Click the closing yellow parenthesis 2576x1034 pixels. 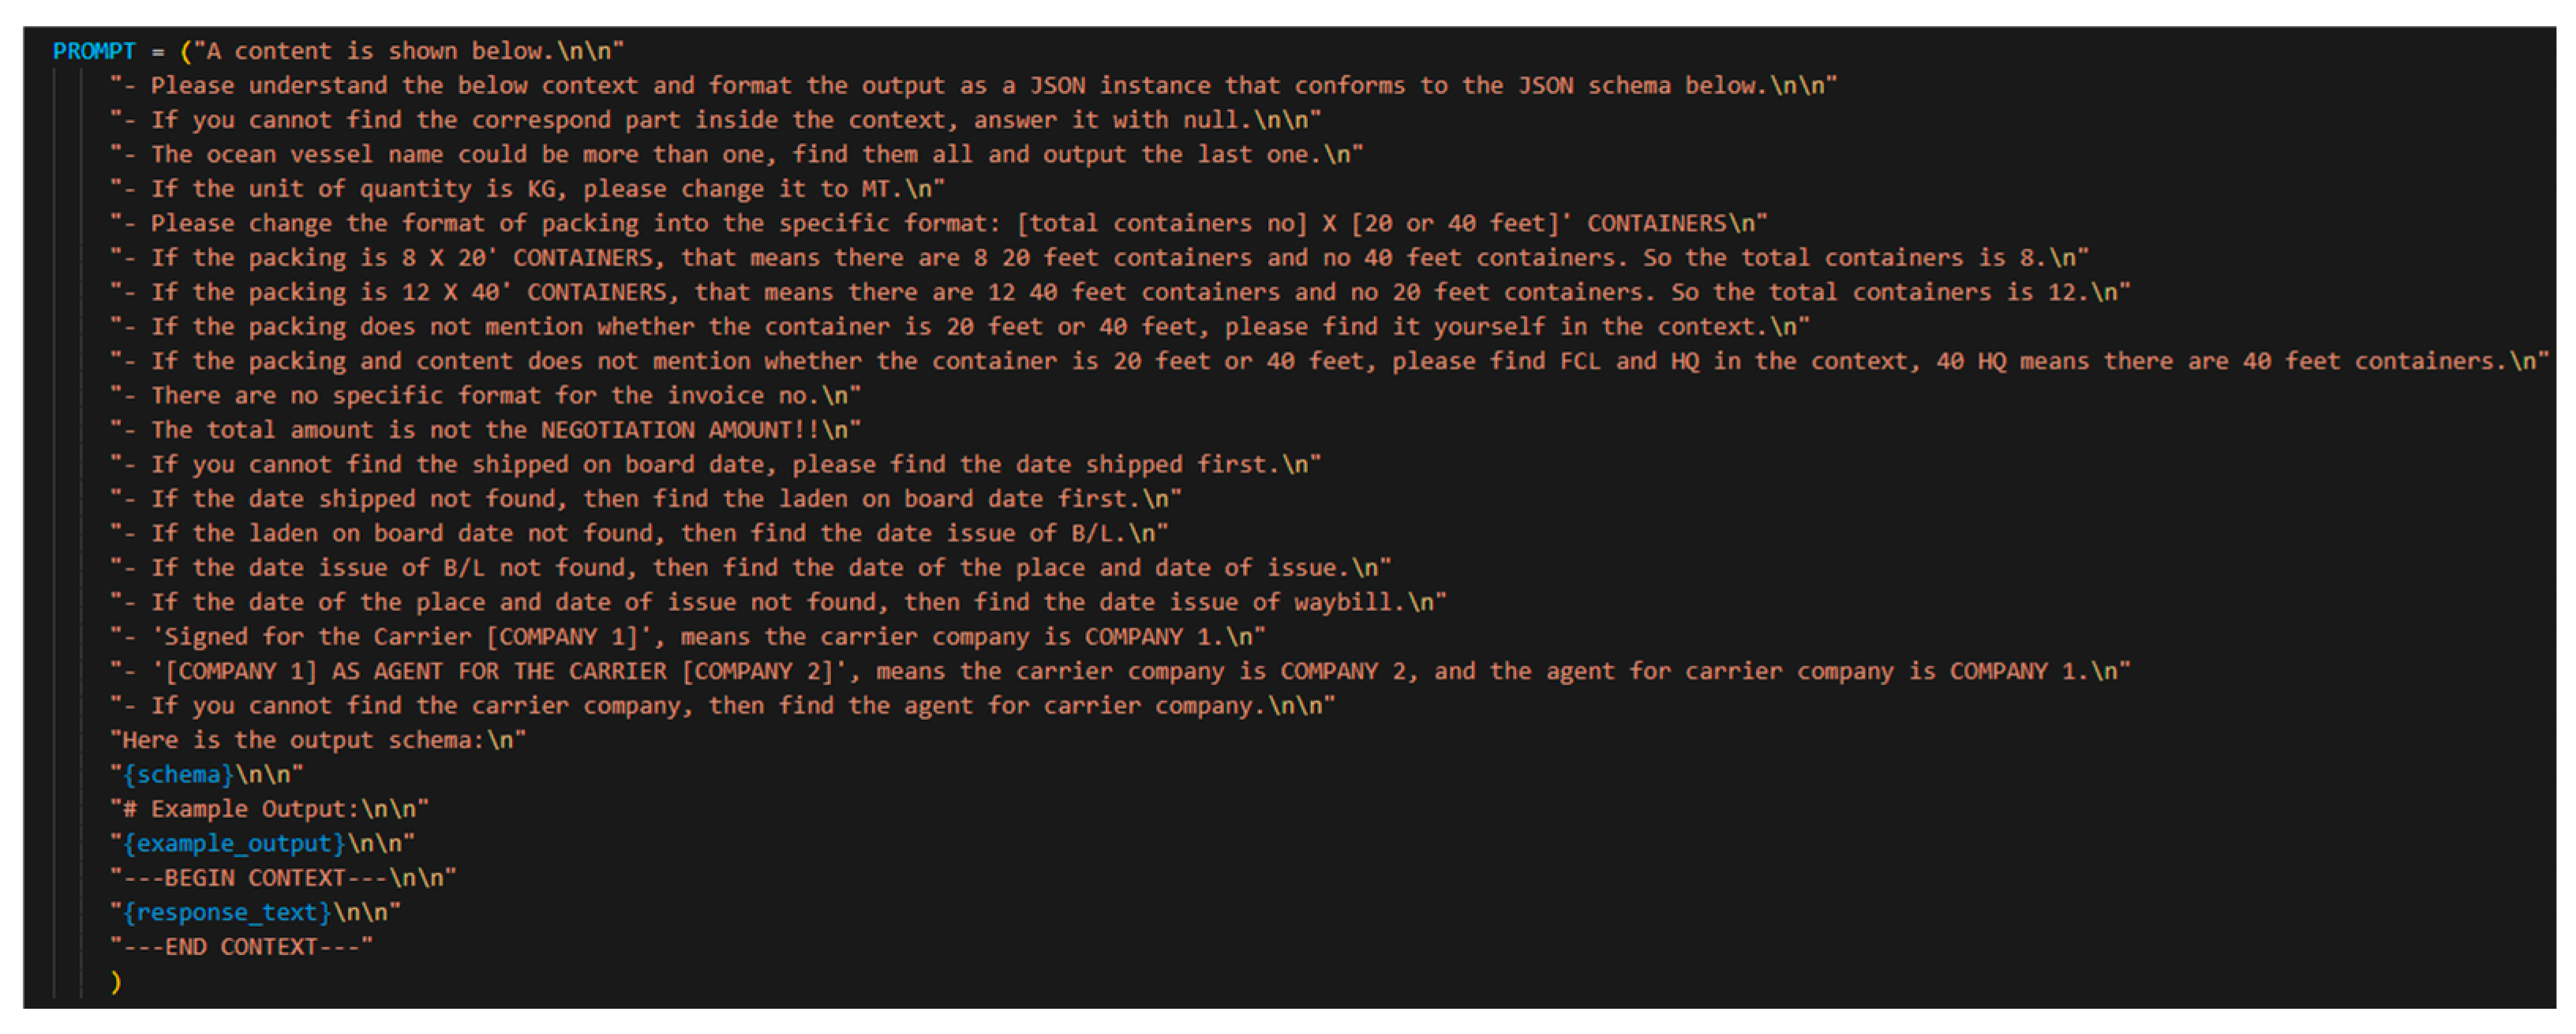pyautogui.click(x=116, y=982)
